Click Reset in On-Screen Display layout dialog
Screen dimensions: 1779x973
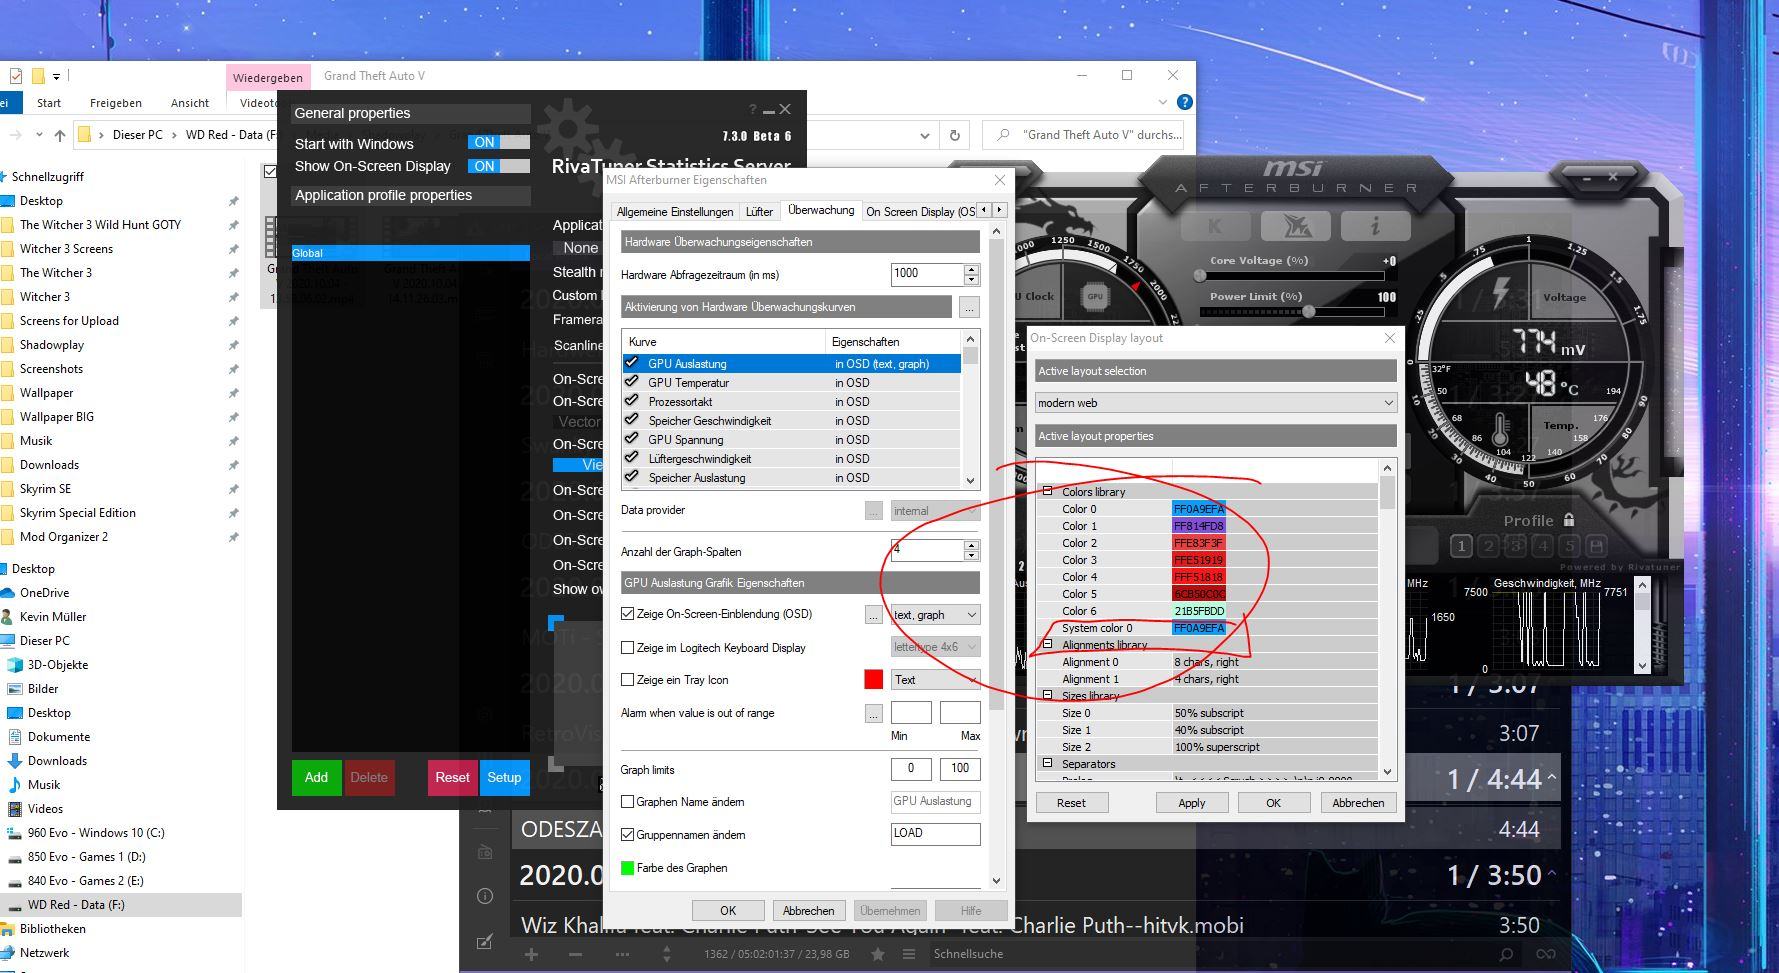click(x=1071, y=803)
